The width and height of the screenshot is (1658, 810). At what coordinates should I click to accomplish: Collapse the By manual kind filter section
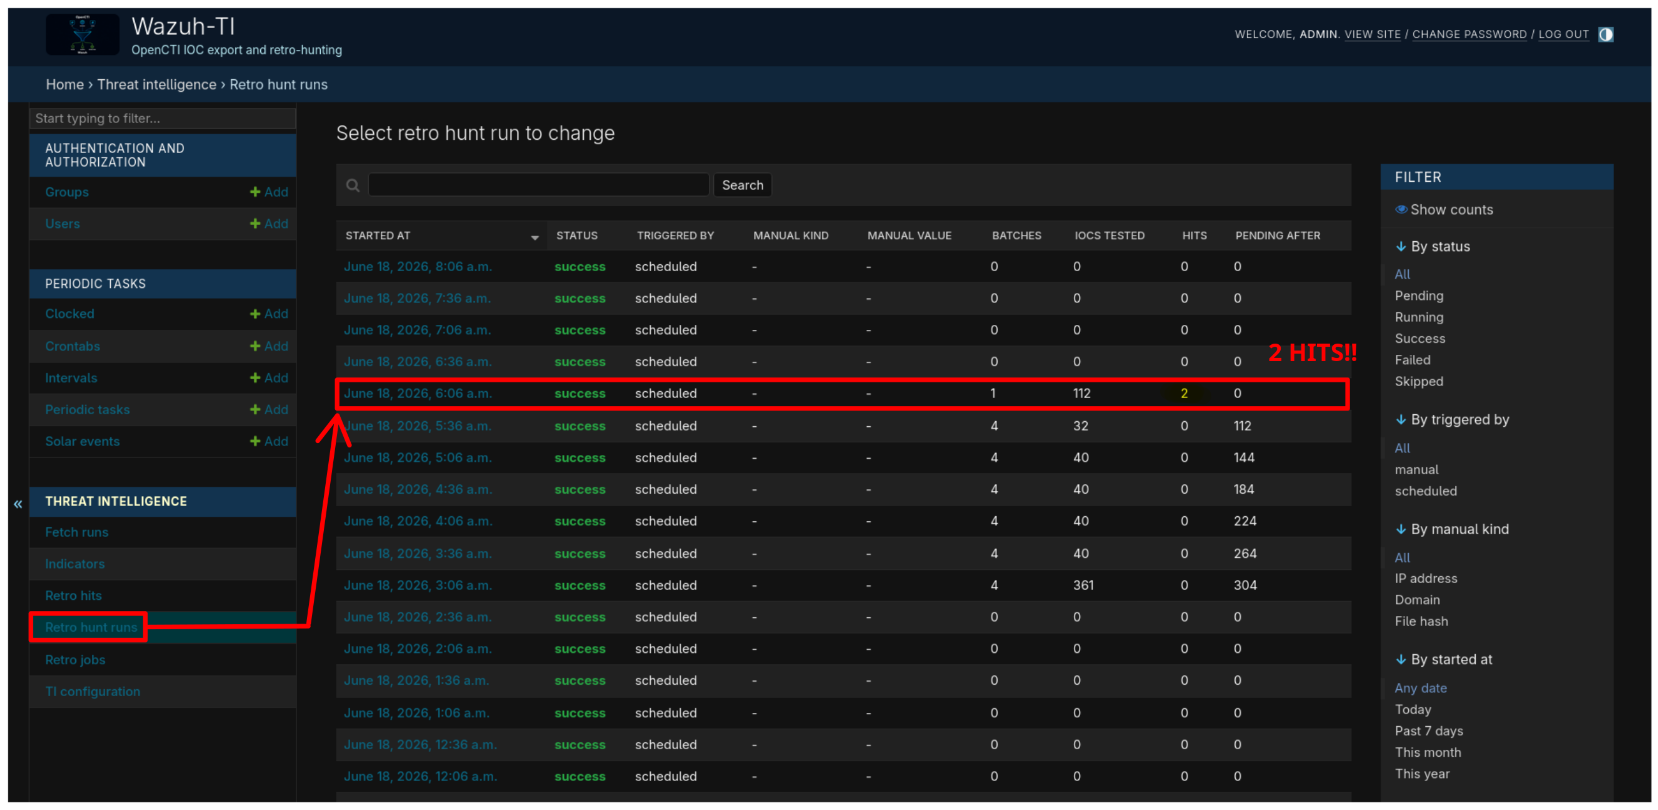point(1452,530)
